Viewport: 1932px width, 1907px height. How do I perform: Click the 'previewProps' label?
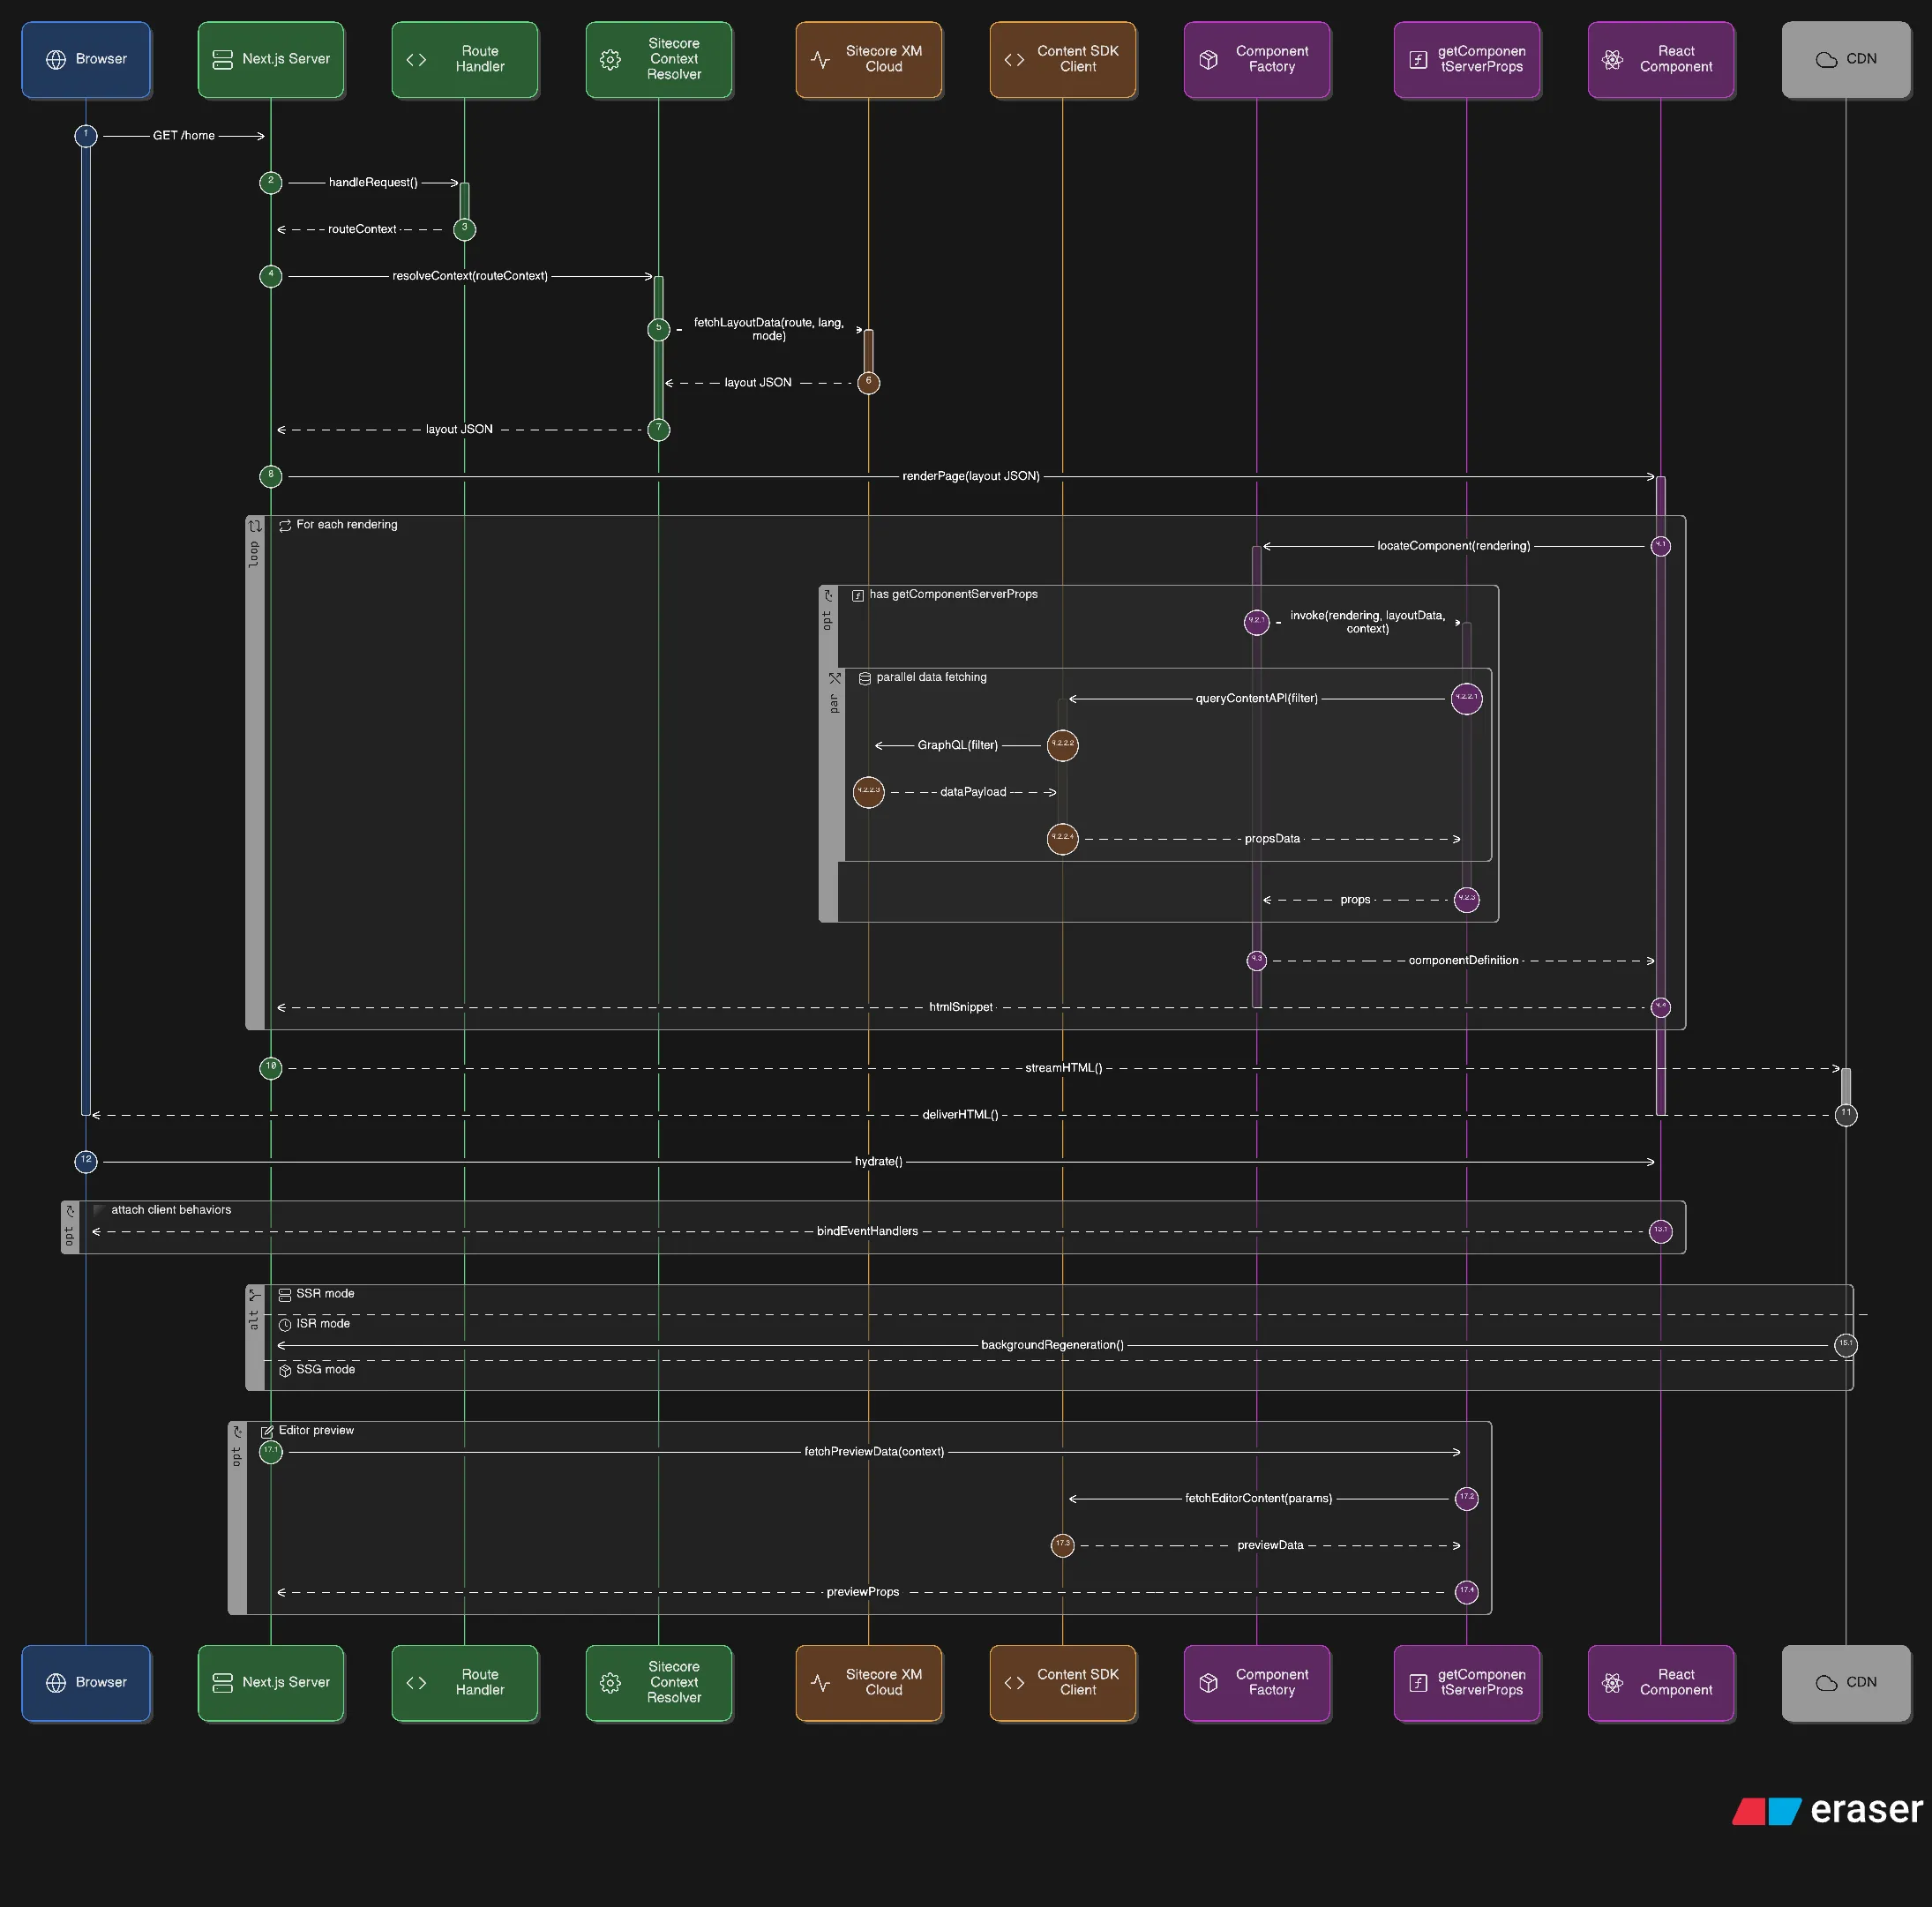pyautogui.click(x=863, y=1593)
